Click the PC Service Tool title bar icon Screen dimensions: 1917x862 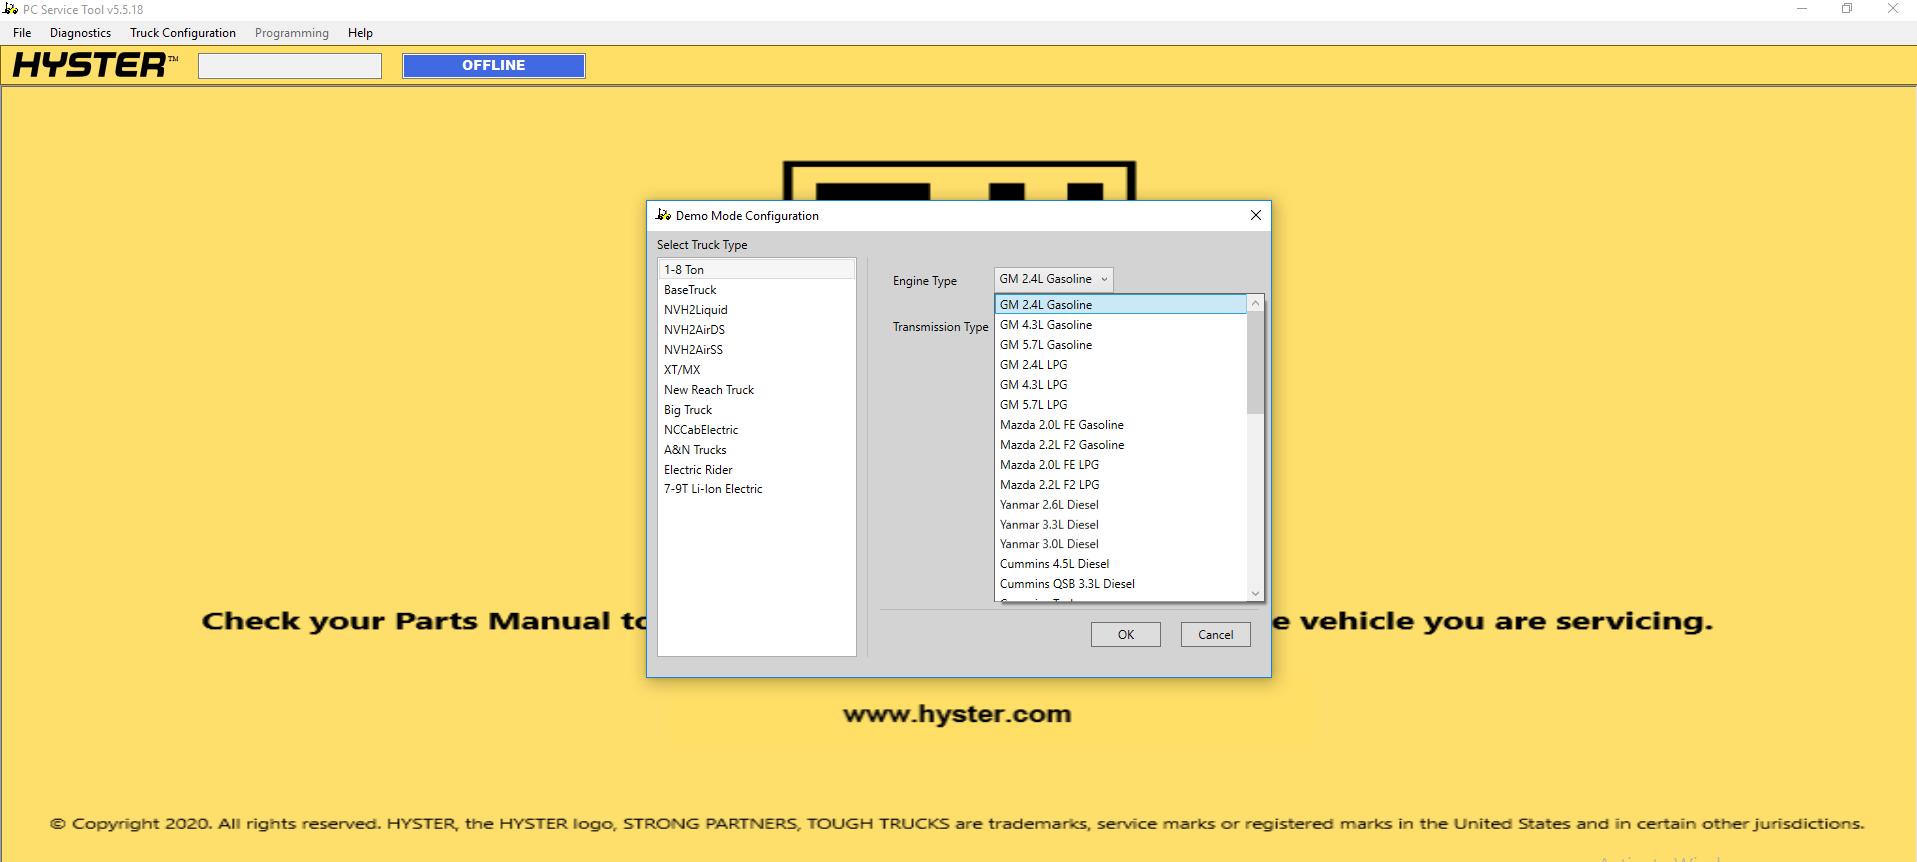(x=11, y=9)
